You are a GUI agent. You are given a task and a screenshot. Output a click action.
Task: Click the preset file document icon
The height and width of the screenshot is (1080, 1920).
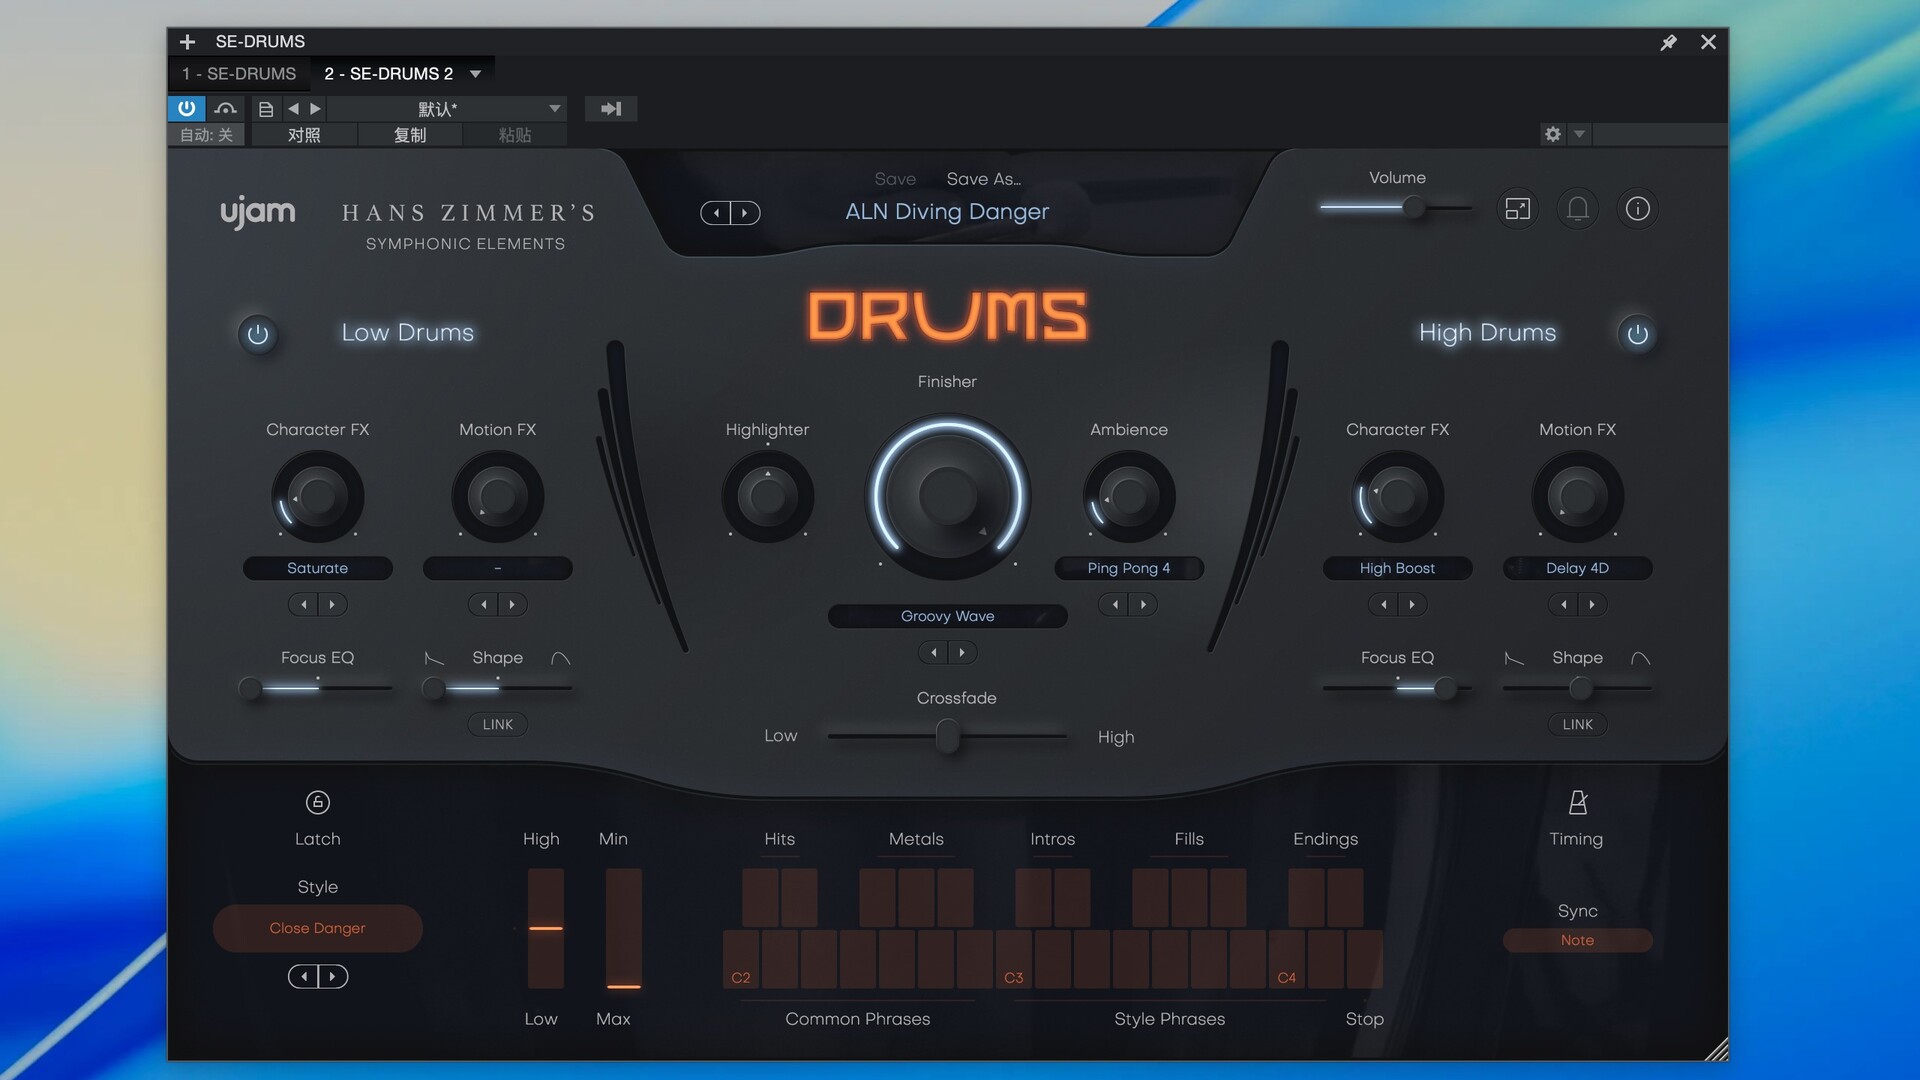tap(266, 108)
